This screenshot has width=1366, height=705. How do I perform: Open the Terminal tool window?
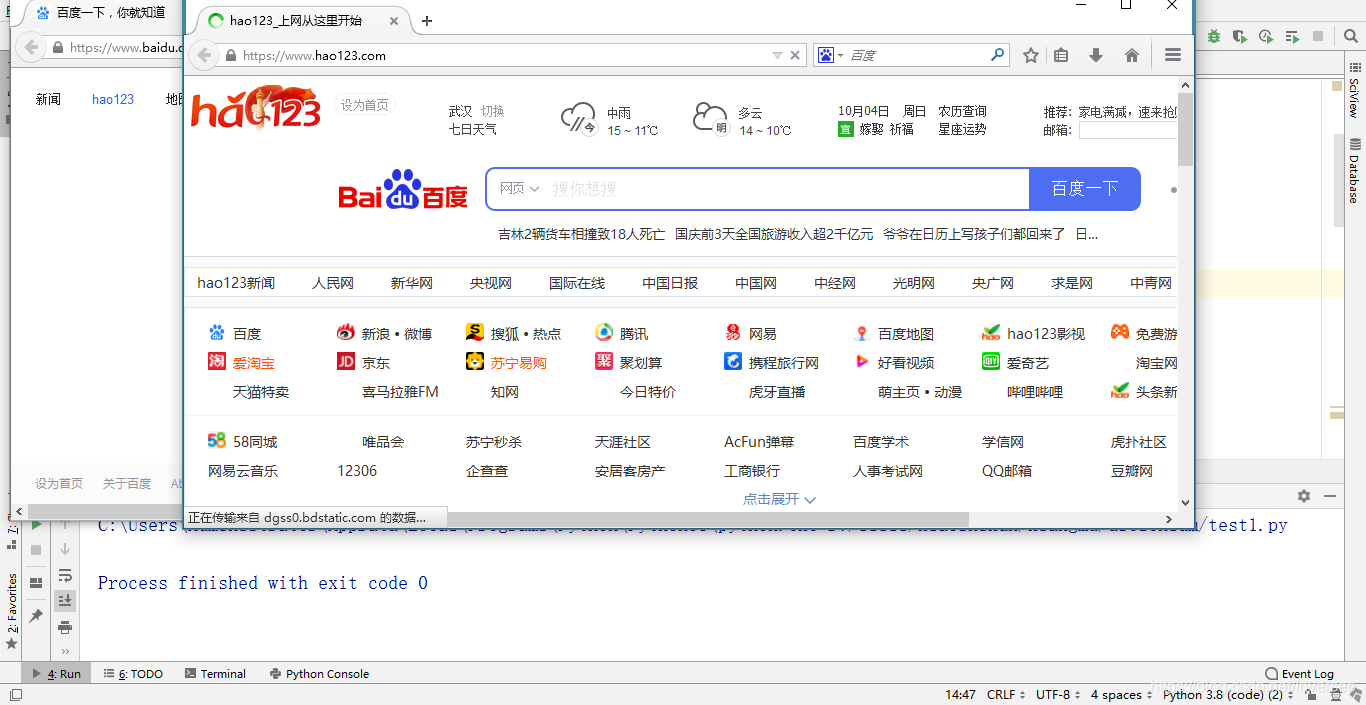tap(214, 674)
